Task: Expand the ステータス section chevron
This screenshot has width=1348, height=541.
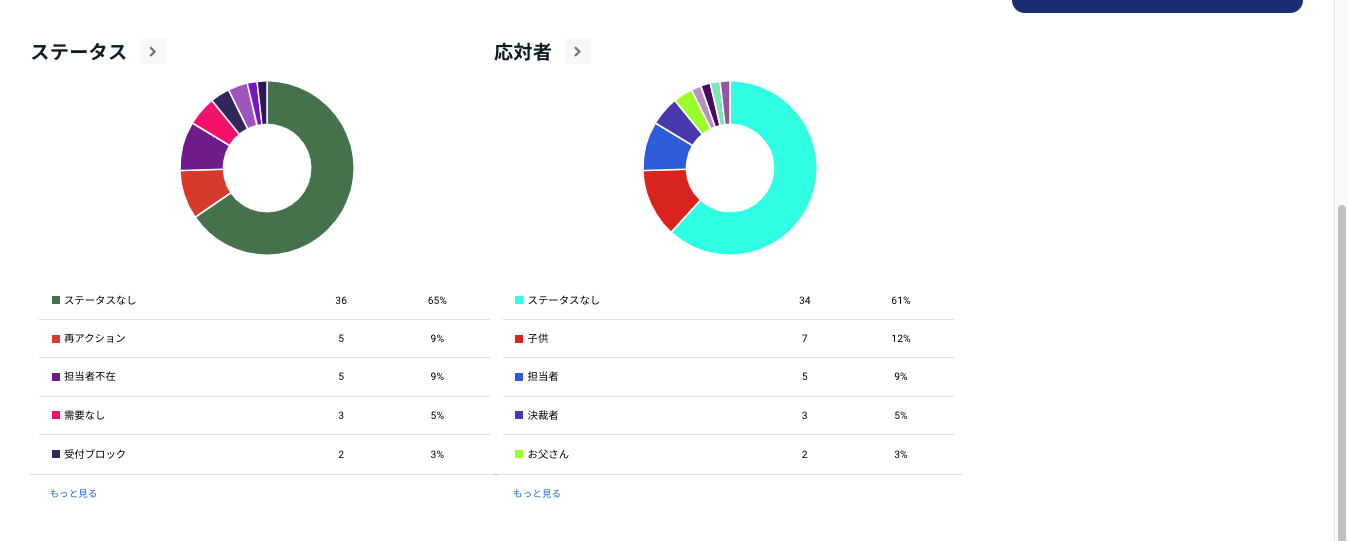Action: coord(152,51)
